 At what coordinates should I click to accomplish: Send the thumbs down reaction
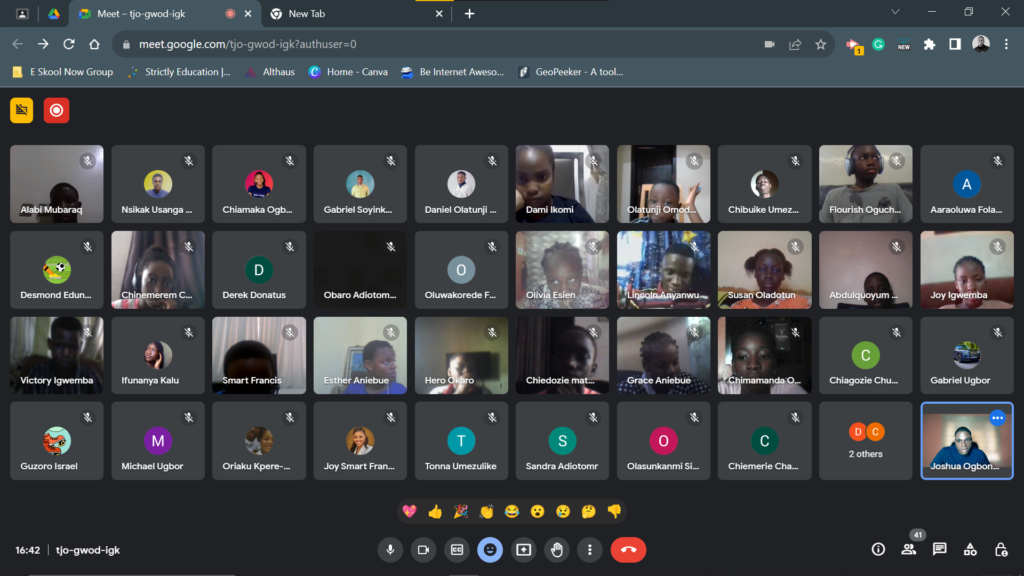[x=615, y=511]
